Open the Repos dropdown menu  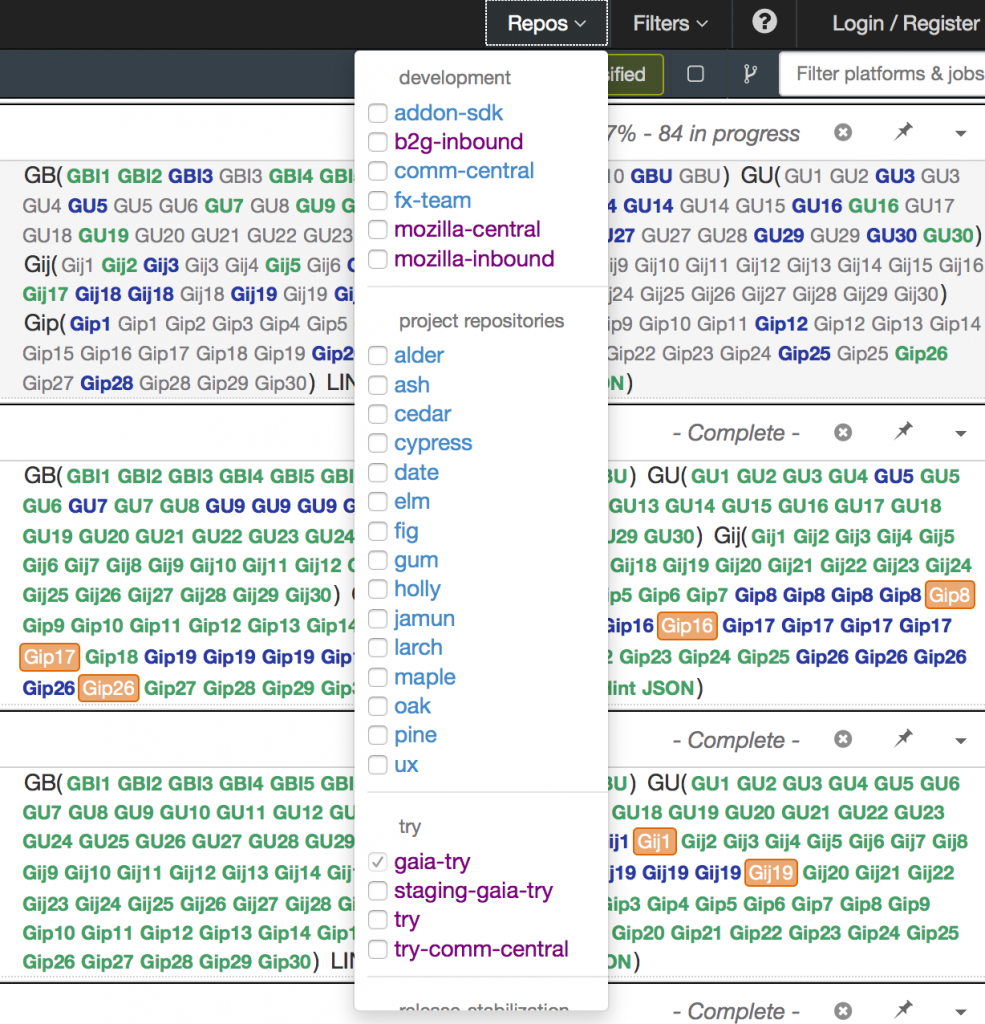click(547, 24)
